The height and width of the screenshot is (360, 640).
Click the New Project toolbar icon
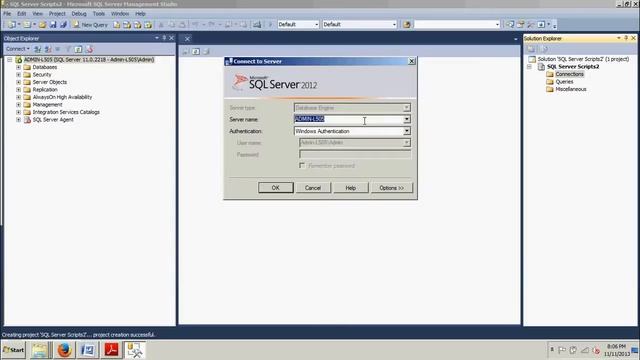click(x=11, y=24)
